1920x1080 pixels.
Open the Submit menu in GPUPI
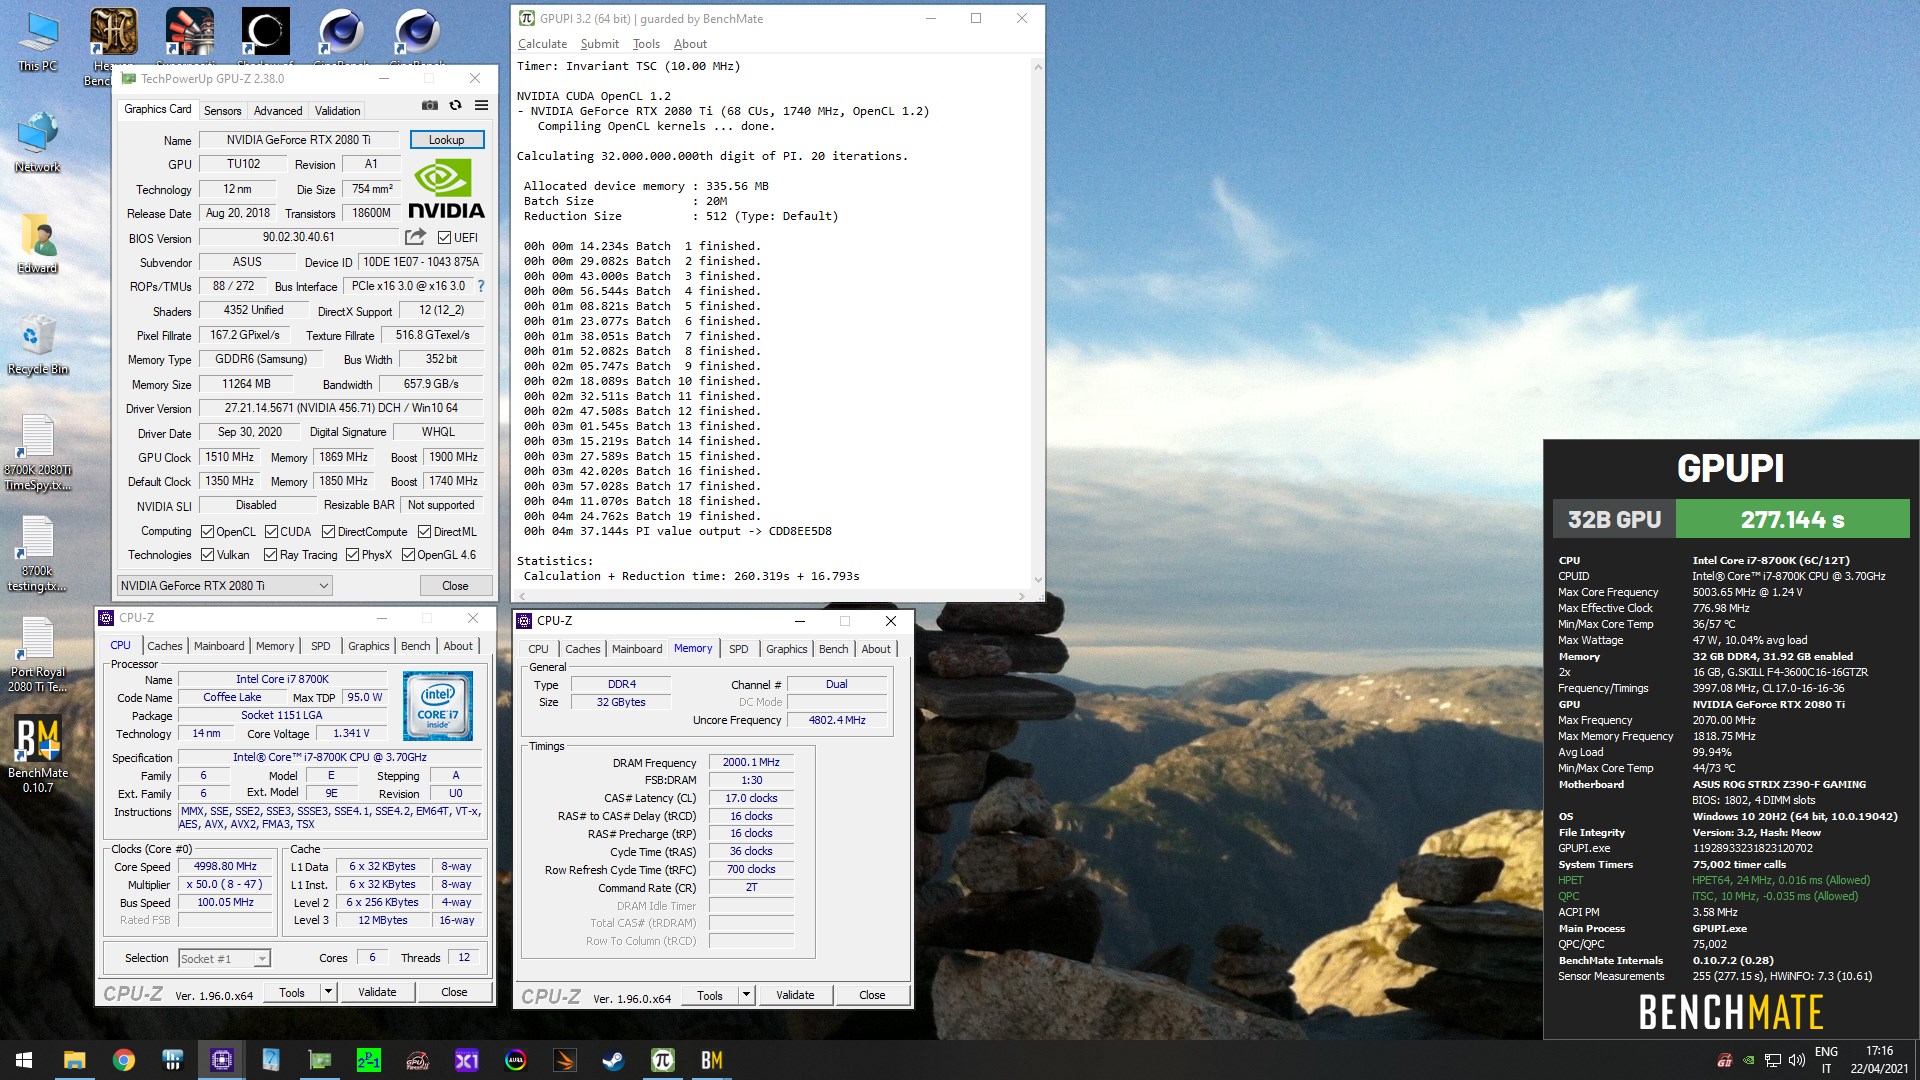pos(599,44)
